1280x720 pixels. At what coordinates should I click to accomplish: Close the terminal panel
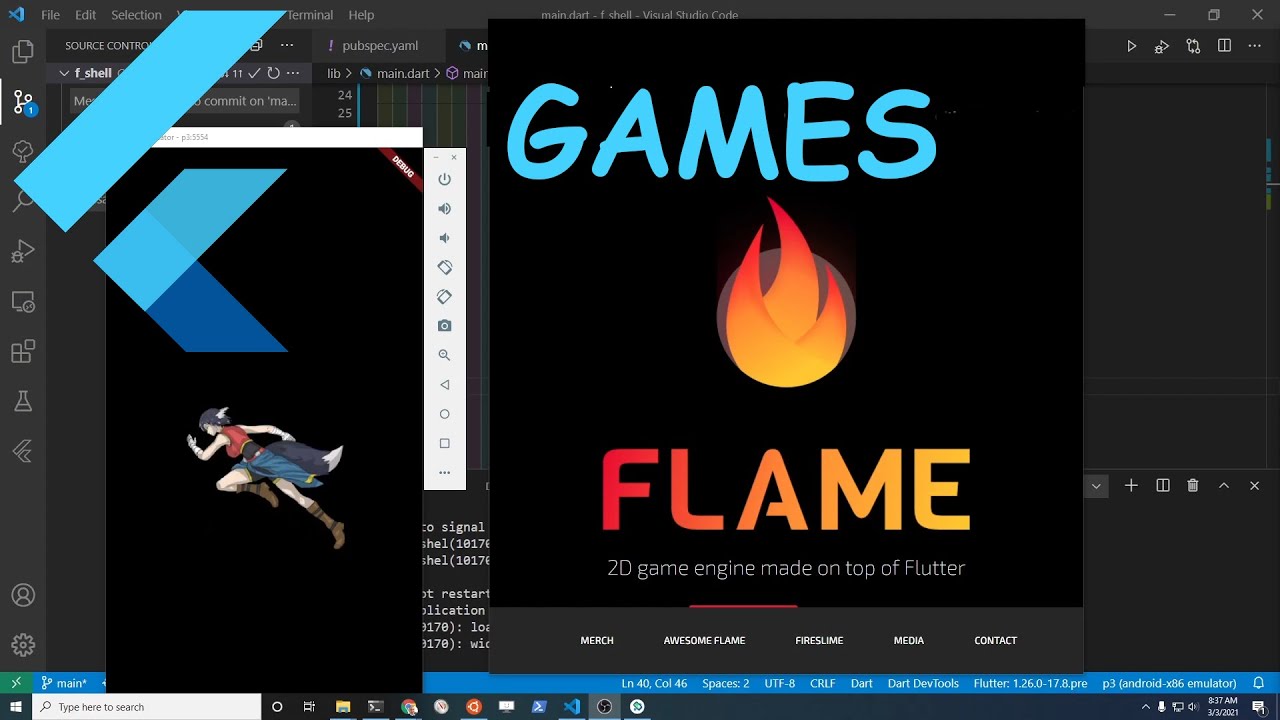[1255, 485]
